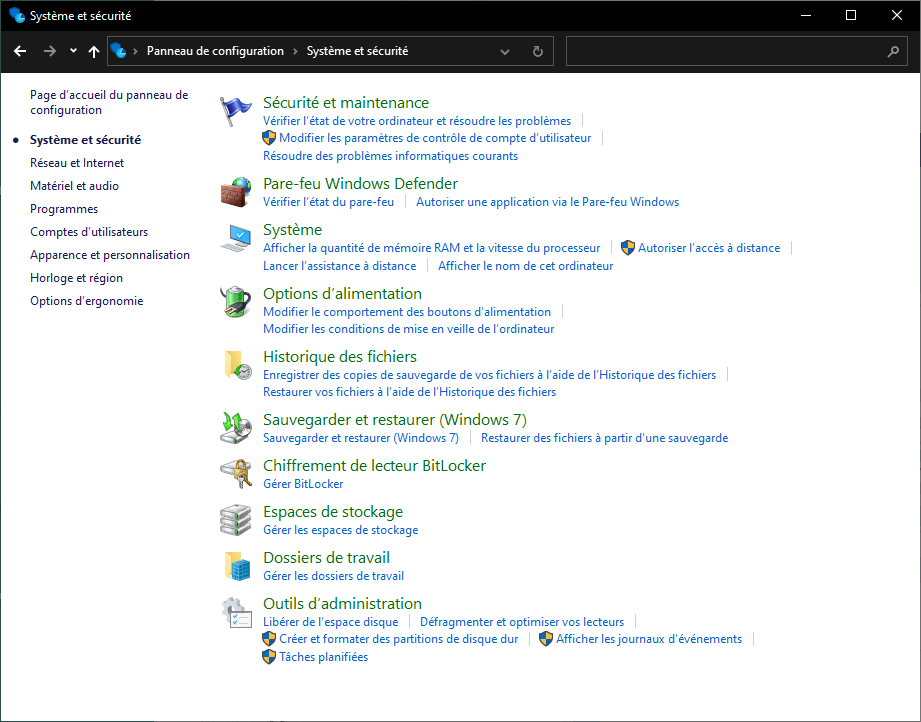This screenshot has height=722, width=921.
Task: Click Afficher le nom de cet ordinateur
Action: pyautogui.click(x=526, y=266)
